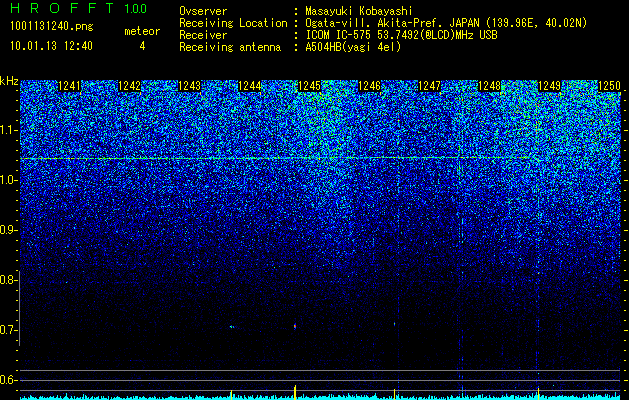Click the 1242 time marker
The image size is (629, 400).
point(130,86)
